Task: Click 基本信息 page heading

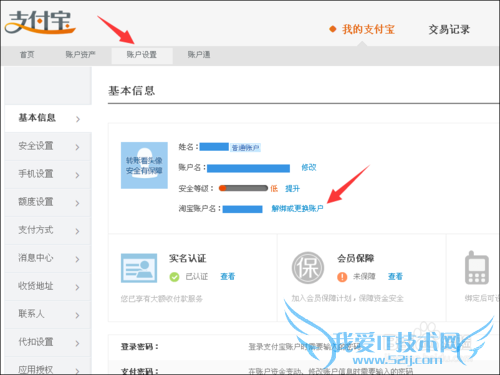Action: tap(131, 91)
